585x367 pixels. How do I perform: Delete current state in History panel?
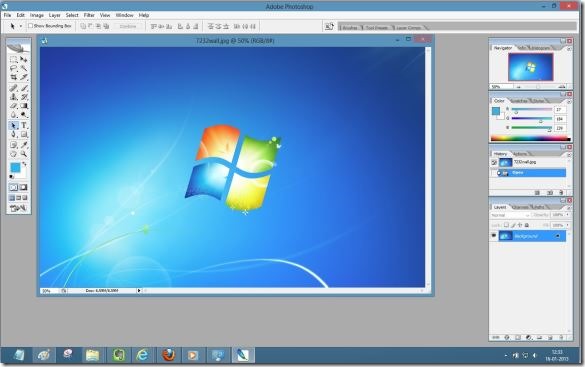(x=561, y=193)
